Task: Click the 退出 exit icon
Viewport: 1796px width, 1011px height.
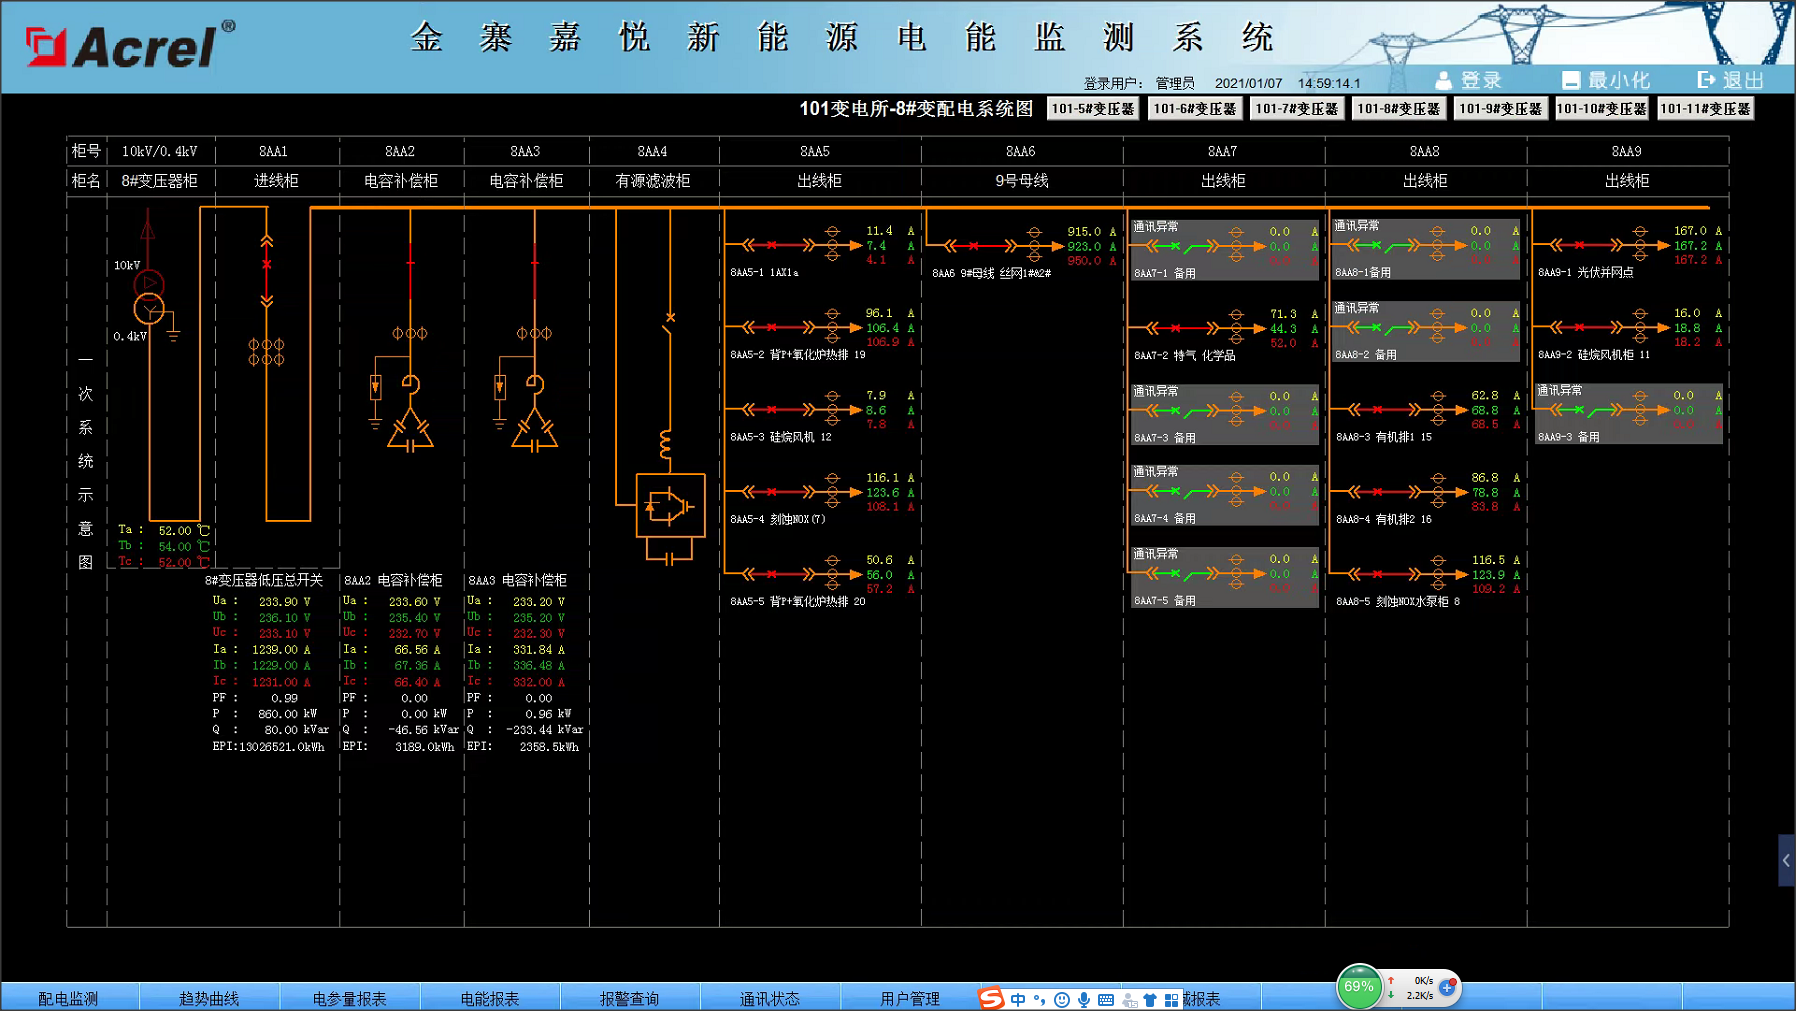Action: [x=1707, y=80]
